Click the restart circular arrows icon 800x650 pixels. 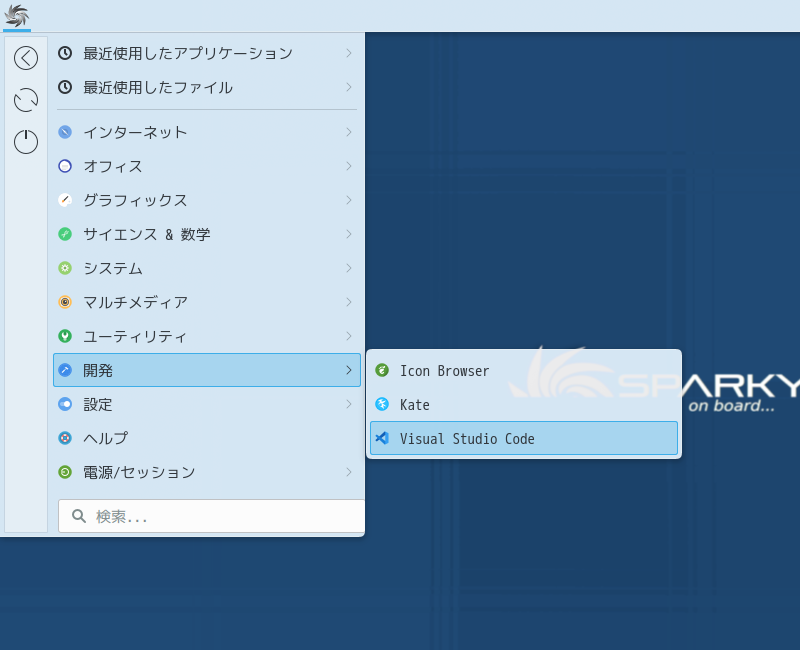tap(26, 100)
